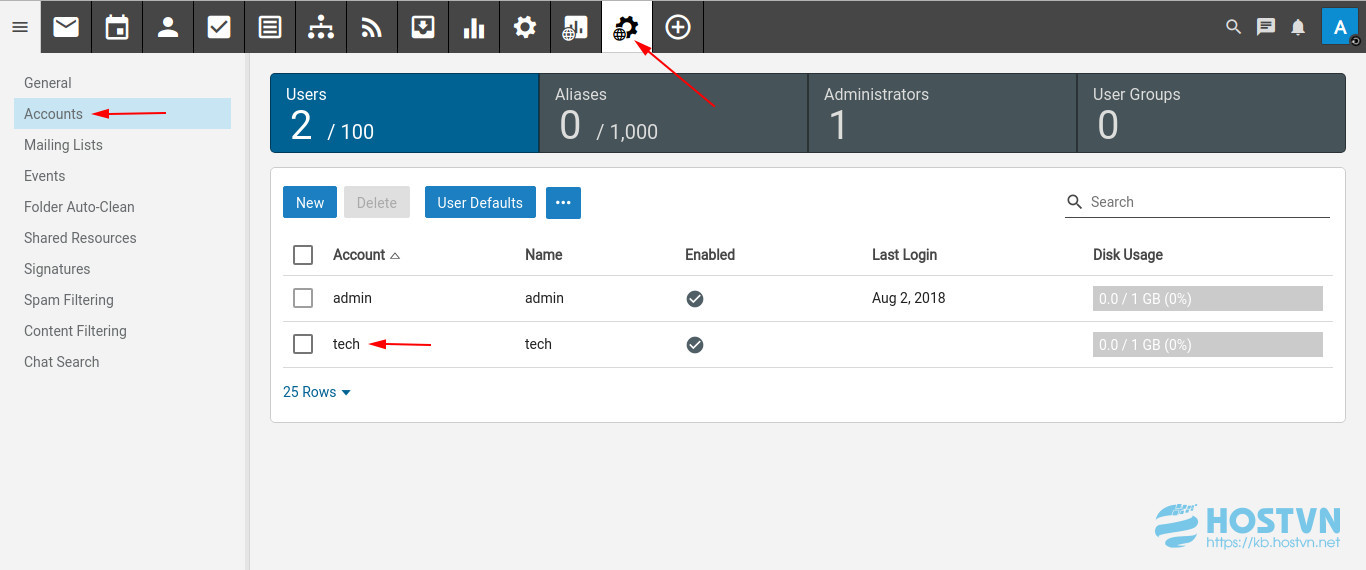Click the Last Login column header

pyautogui.click(x=904, y=255)
